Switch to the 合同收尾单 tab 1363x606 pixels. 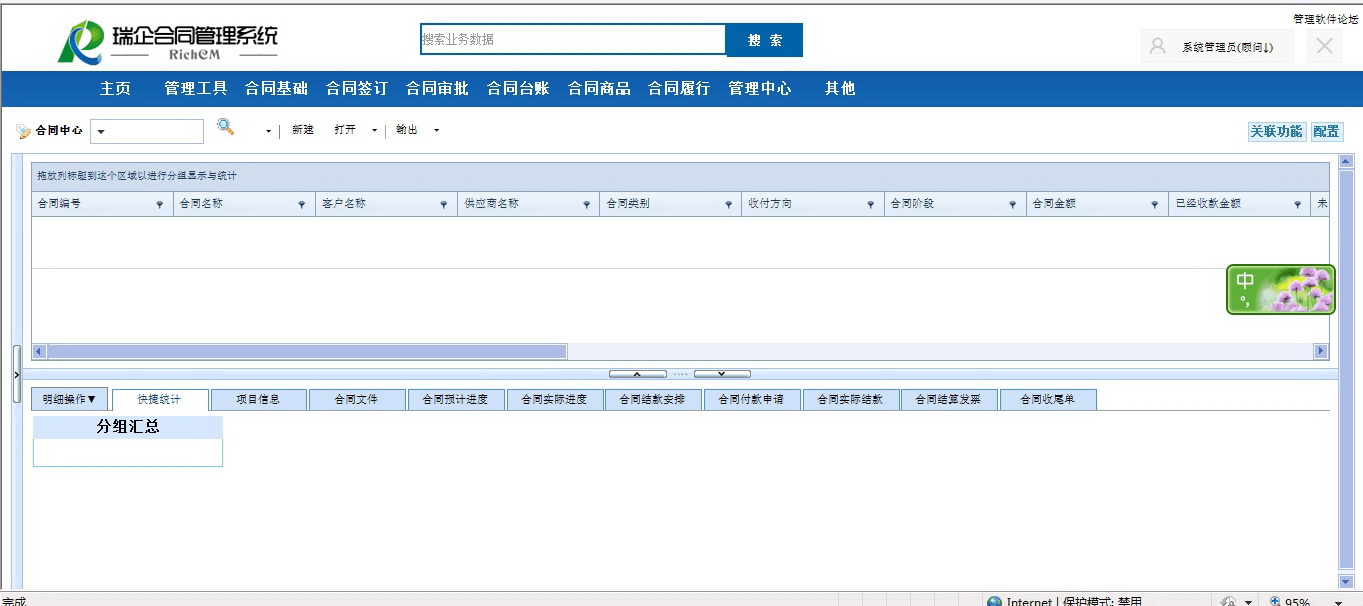[1048, 400]
